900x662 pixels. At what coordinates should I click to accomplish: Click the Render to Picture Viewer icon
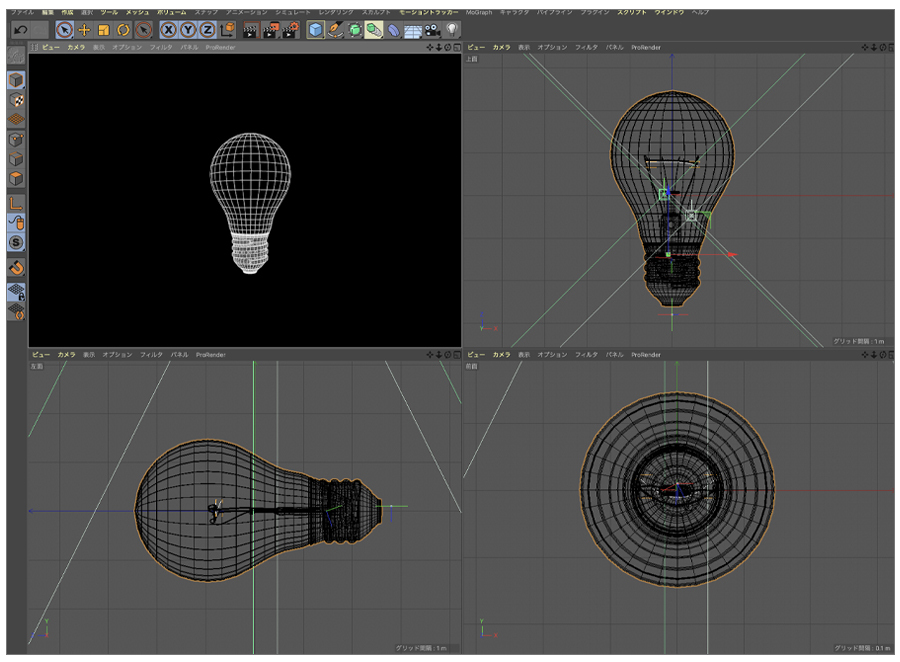point(271,30)
